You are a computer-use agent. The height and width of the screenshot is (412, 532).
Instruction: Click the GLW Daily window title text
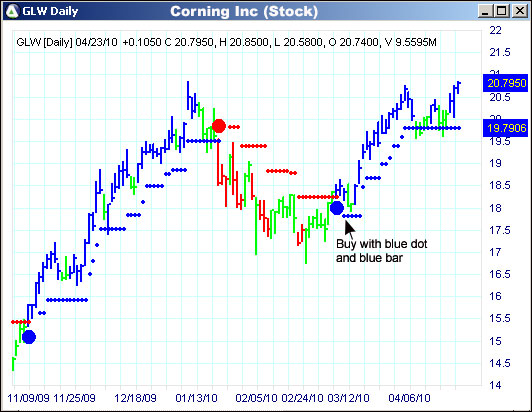[50, 12]
